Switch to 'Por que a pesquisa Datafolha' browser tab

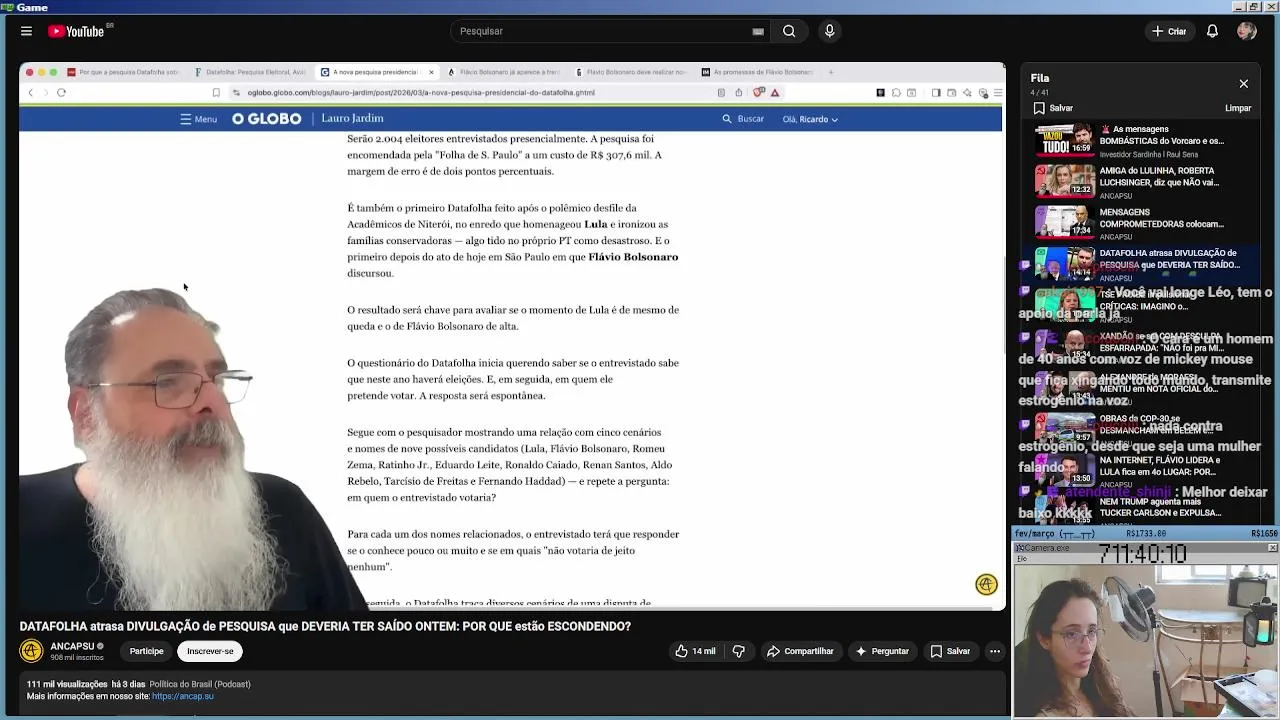pyautogui.click(x=122, y=72)
